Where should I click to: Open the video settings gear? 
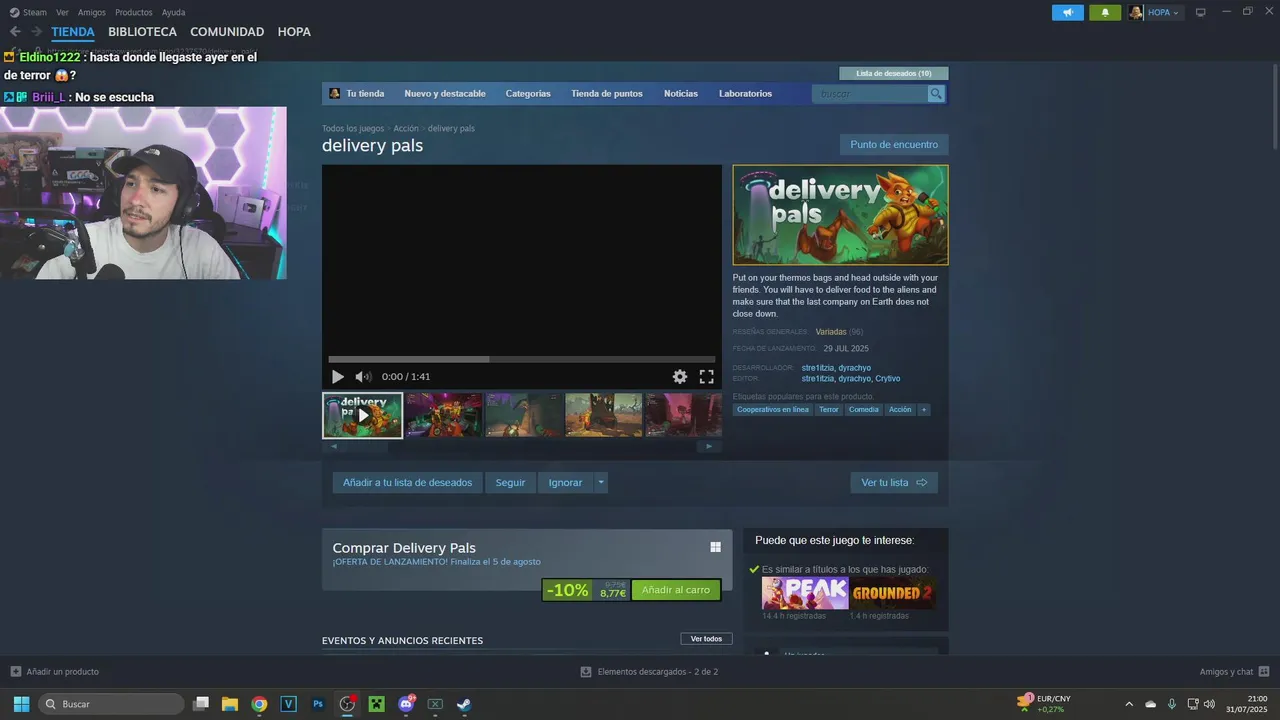pyautogui.click(x=680, y=377)
